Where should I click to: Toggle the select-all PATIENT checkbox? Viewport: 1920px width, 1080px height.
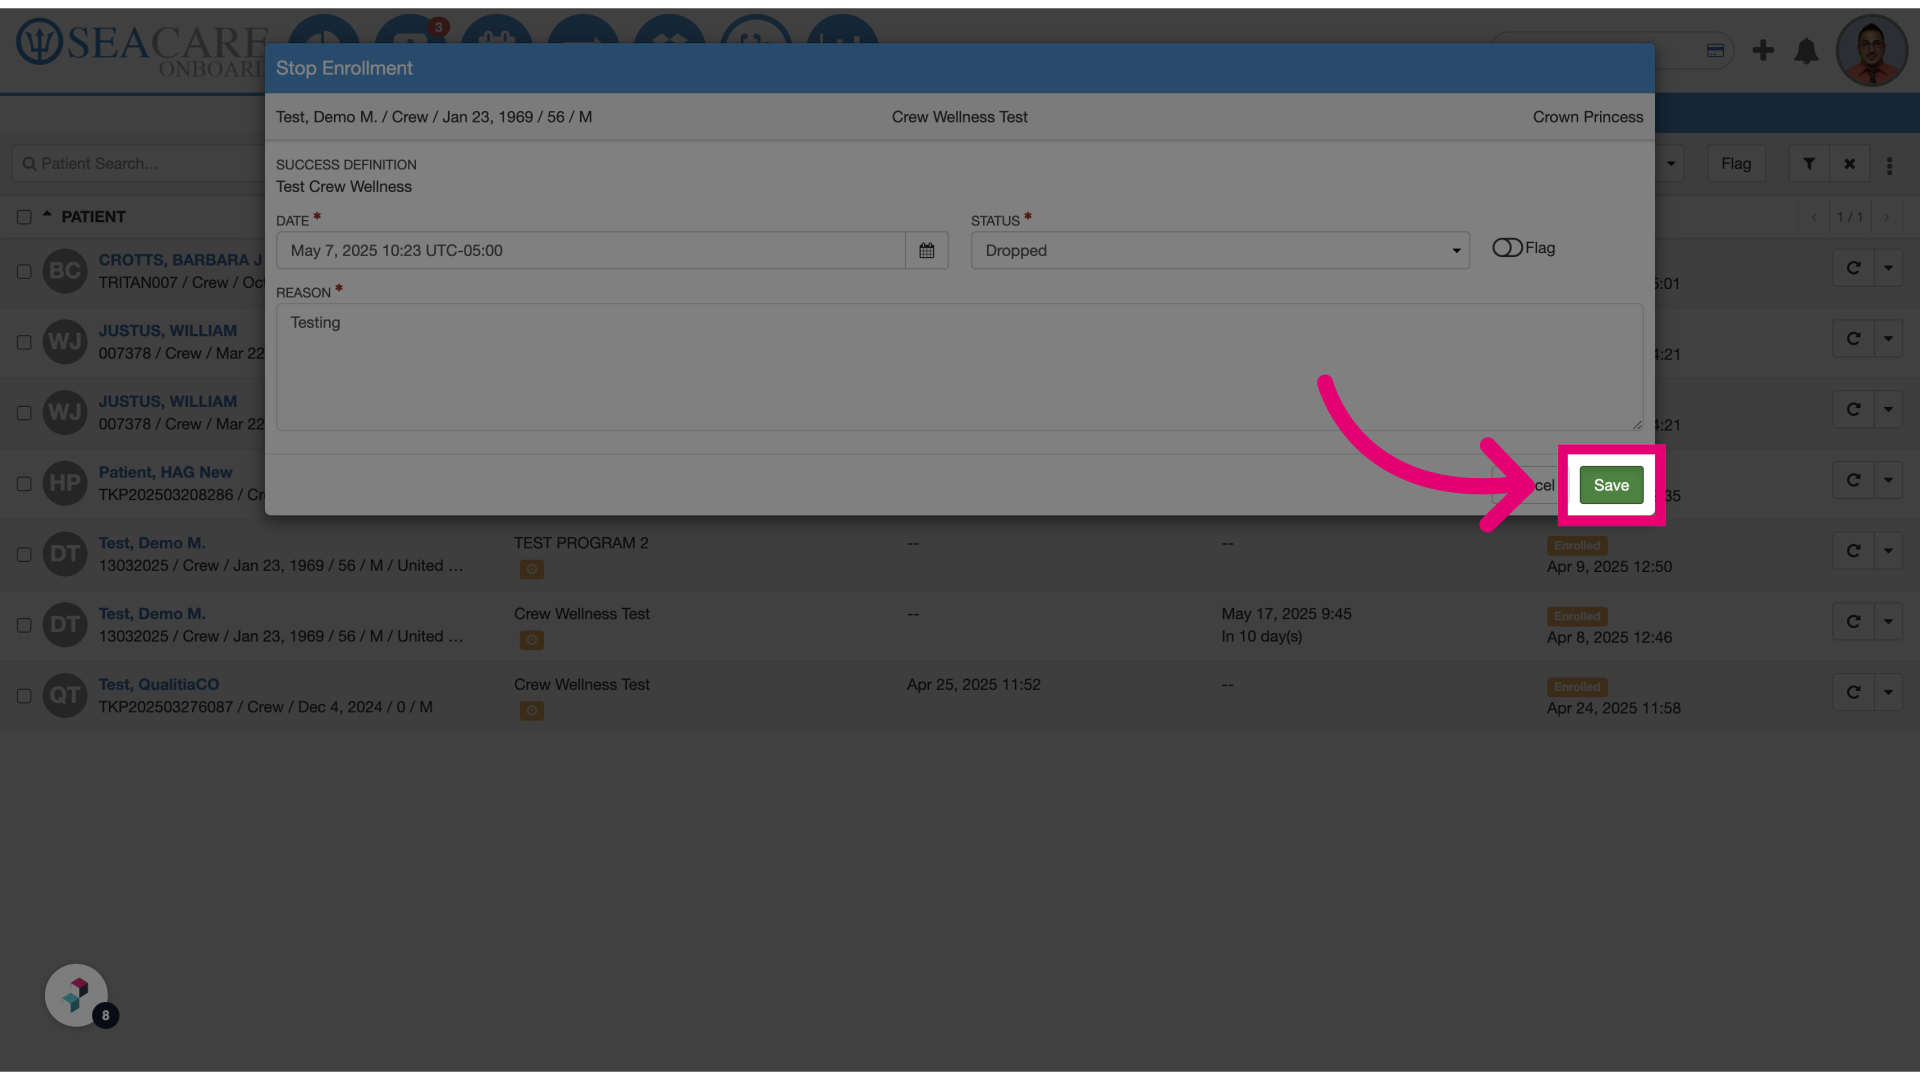click(24, 217)
